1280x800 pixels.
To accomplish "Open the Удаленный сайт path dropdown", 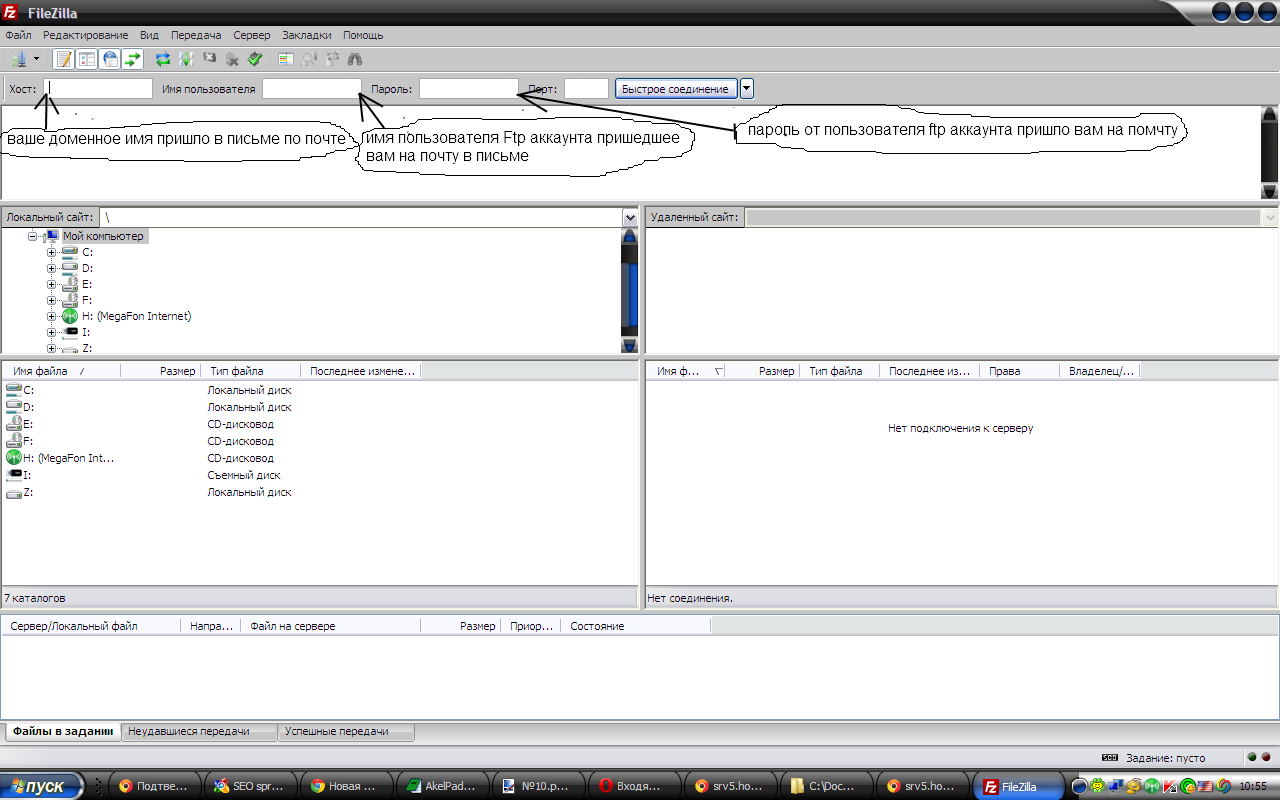I will [1270, 217].
